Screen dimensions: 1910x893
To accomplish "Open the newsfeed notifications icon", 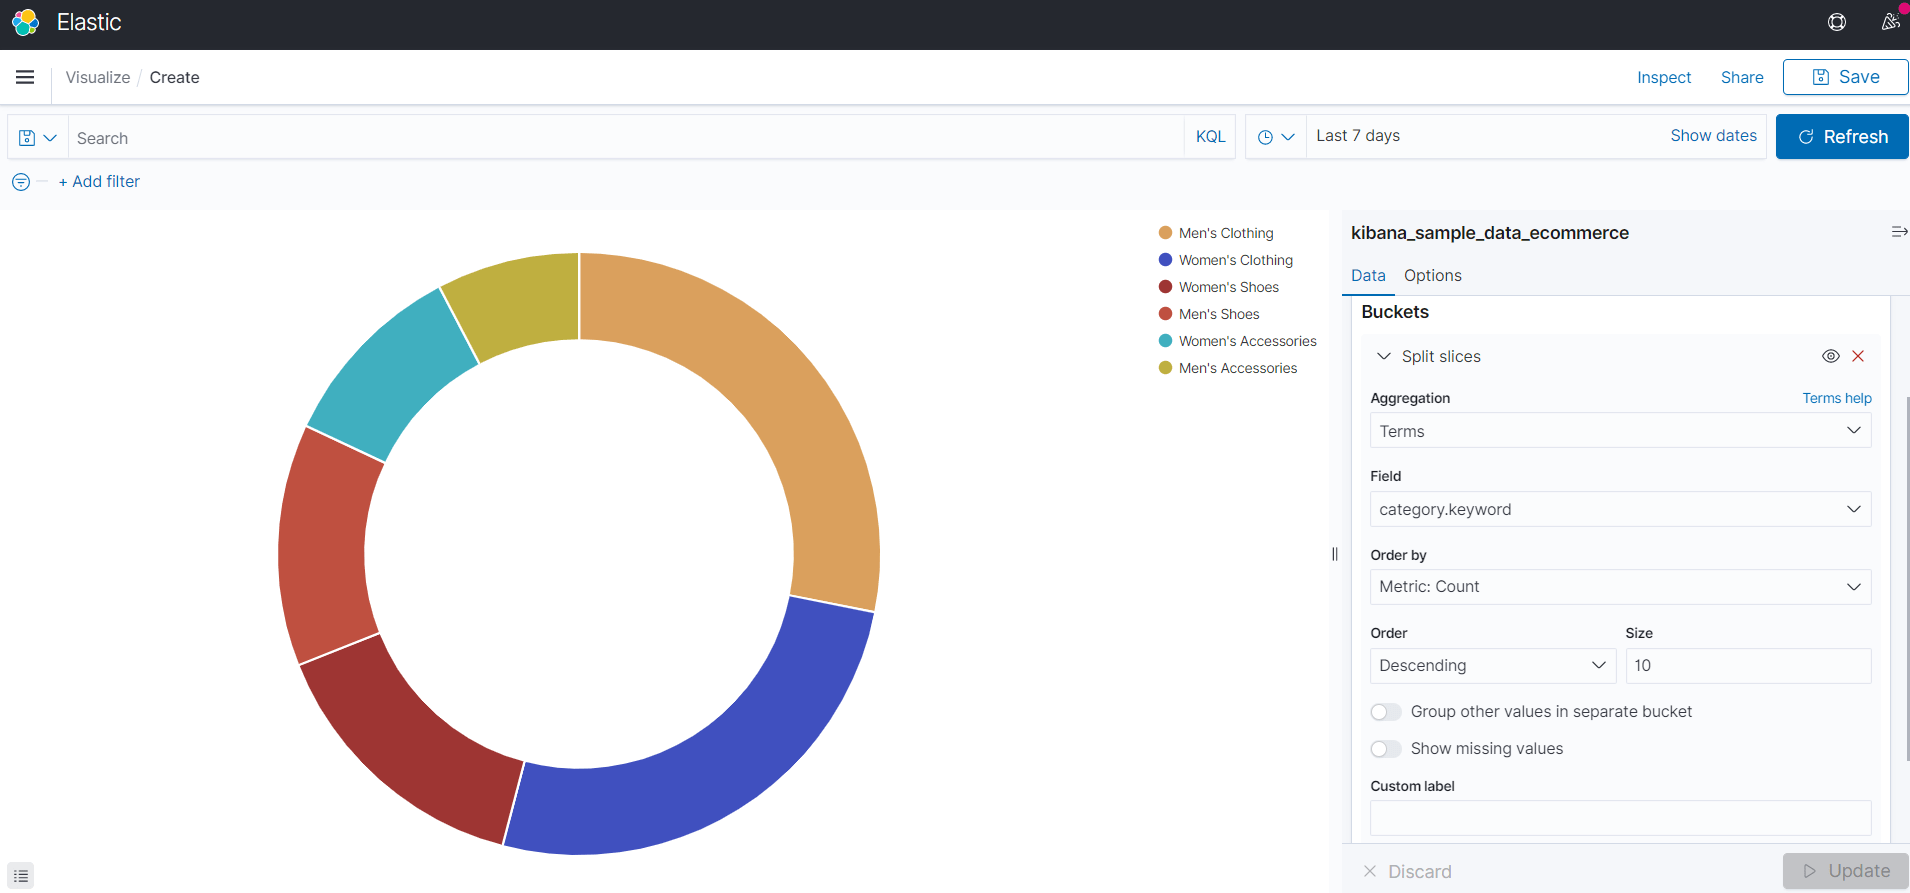I will click(1890, 22).
